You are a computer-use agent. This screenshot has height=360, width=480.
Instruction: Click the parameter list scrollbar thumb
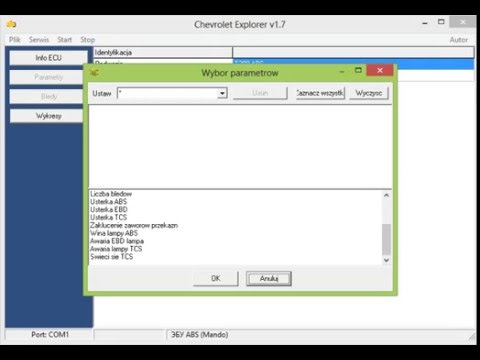pos(386,239)
